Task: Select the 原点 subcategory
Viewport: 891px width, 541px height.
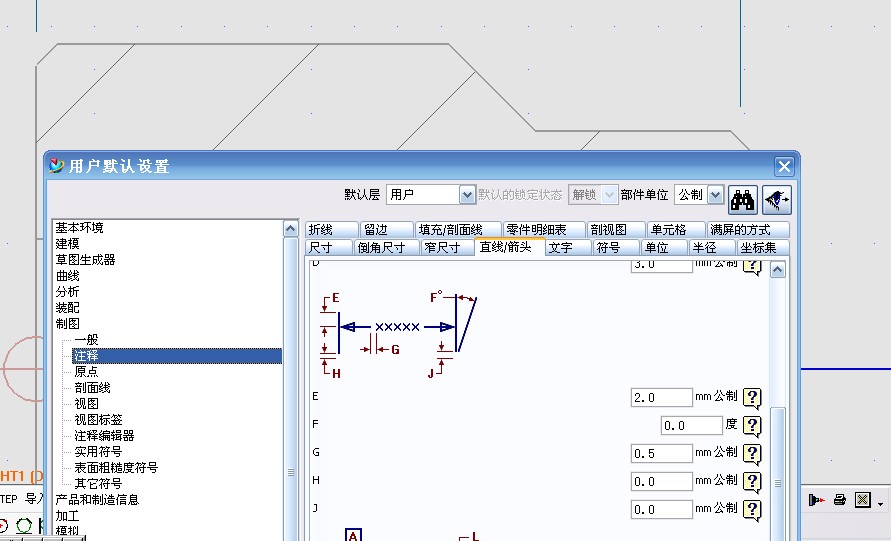Action: click(x=86, y=372)
